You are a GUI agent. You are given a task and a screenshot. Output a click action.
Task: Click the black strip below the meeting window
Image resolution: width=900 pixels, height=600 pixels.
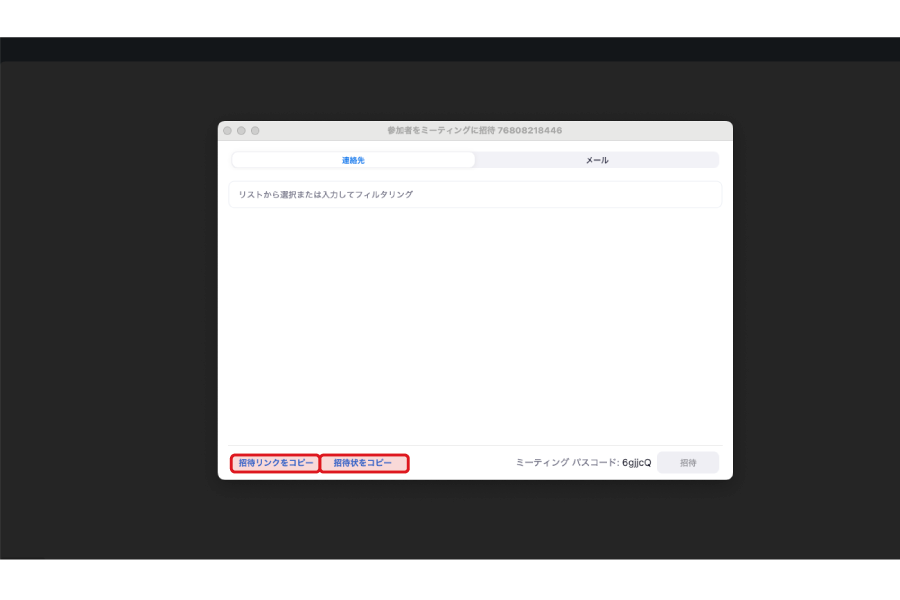tap(450, 580)
